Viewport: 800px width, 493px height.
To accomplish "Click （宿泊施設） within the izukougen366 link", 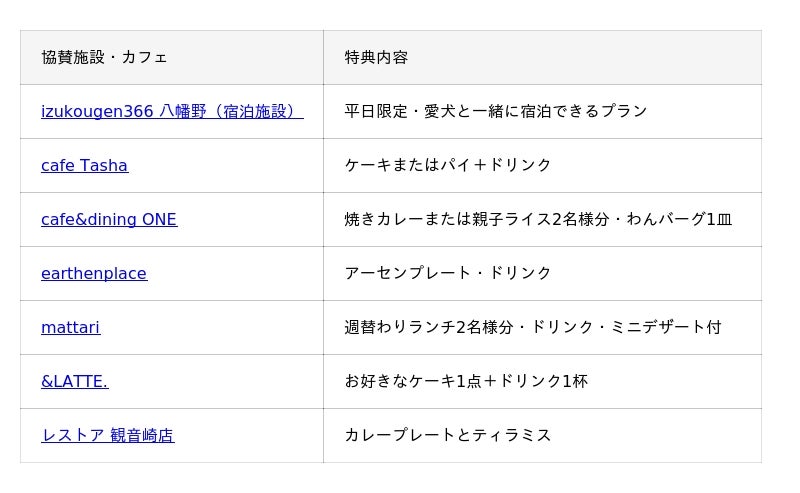I will (x=257, y=111).
